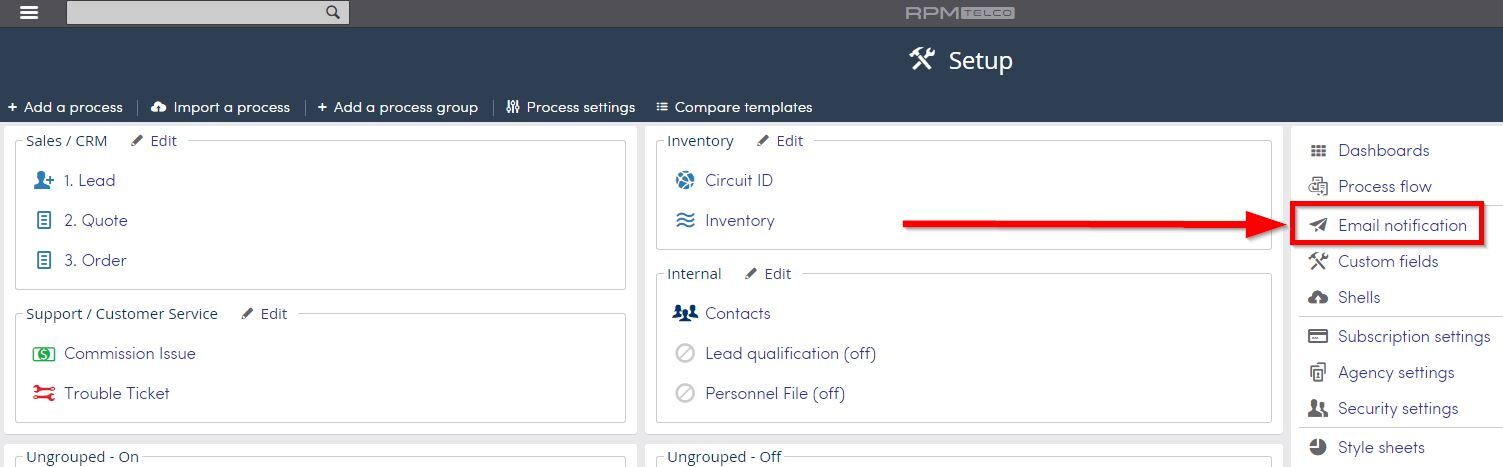This screenshot has height=467, width=1503.
Task: Click the Shells cloud icon
Action: [1318, 297]
